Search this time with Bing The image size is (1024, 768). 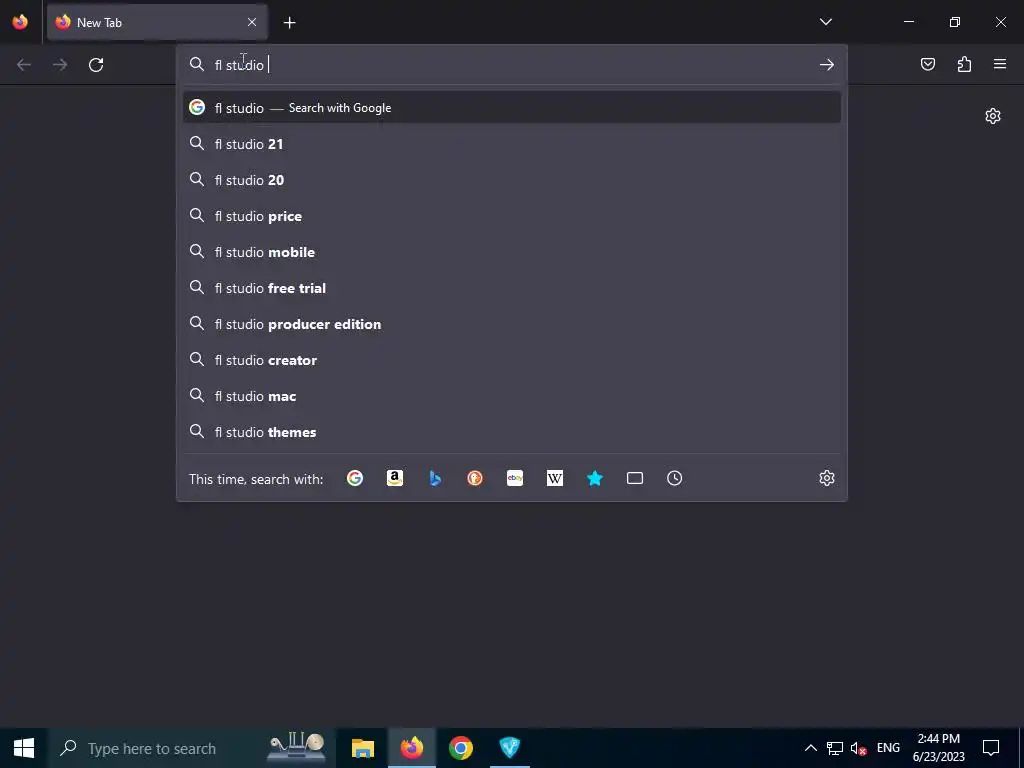tap(435, 479)
